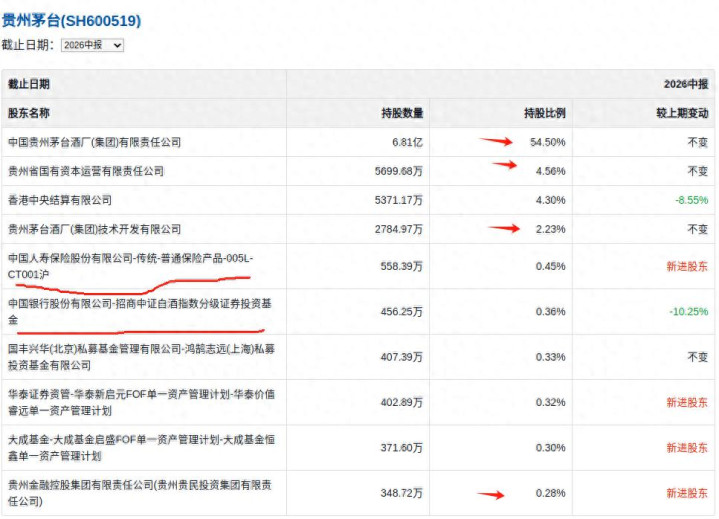Click shareholder 贵州省国有资本运营有限责任公司

(x=86, y=171)
